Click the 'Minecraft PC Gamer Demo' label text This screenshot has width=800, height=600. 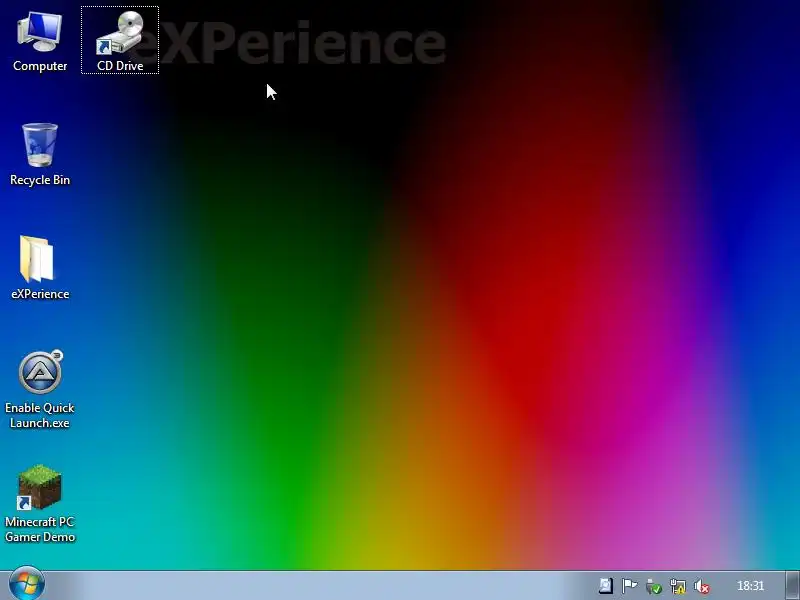coord(40,529)
